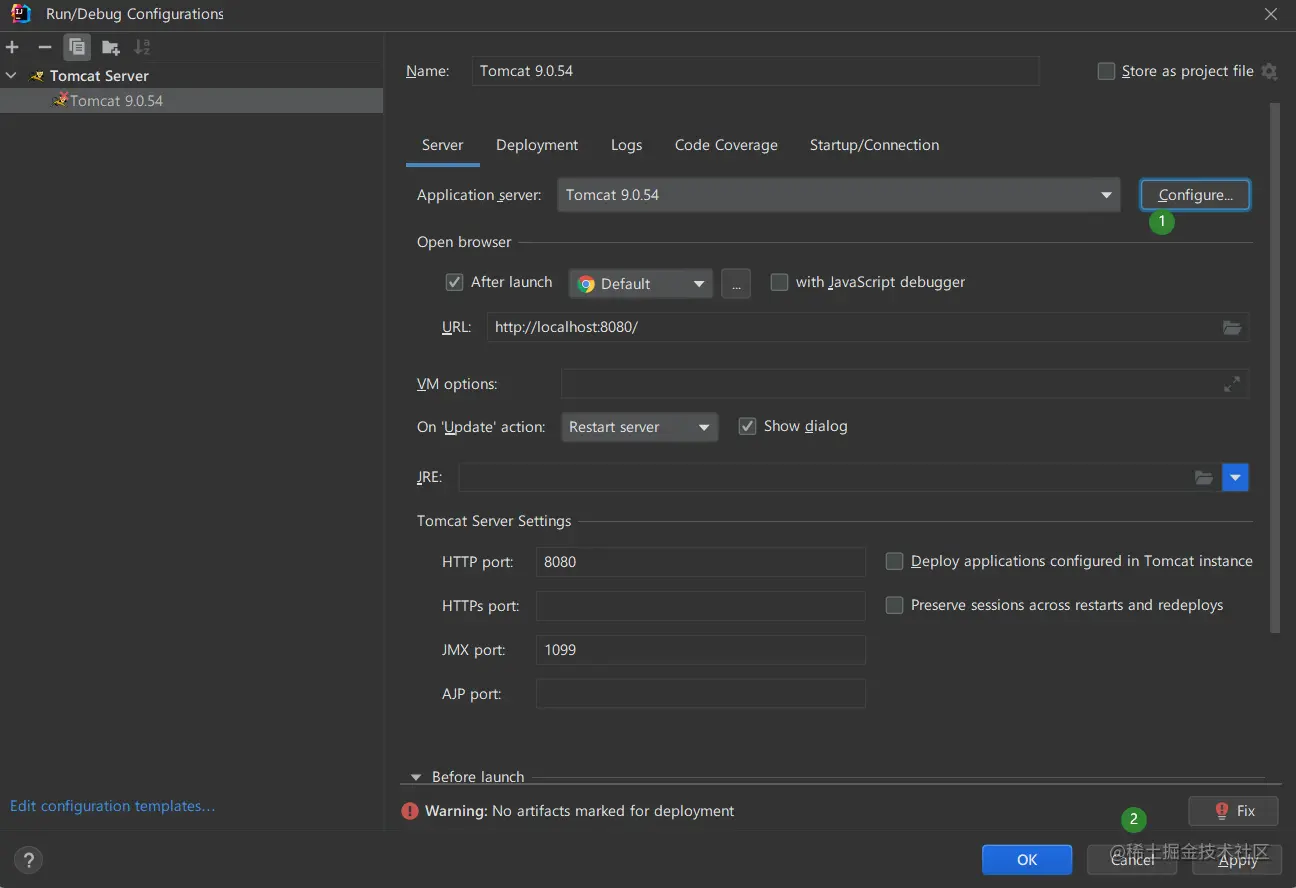Viewport: 1296px width, 888px height.
Task: Click the Fix button
Action: point(1234,811)
